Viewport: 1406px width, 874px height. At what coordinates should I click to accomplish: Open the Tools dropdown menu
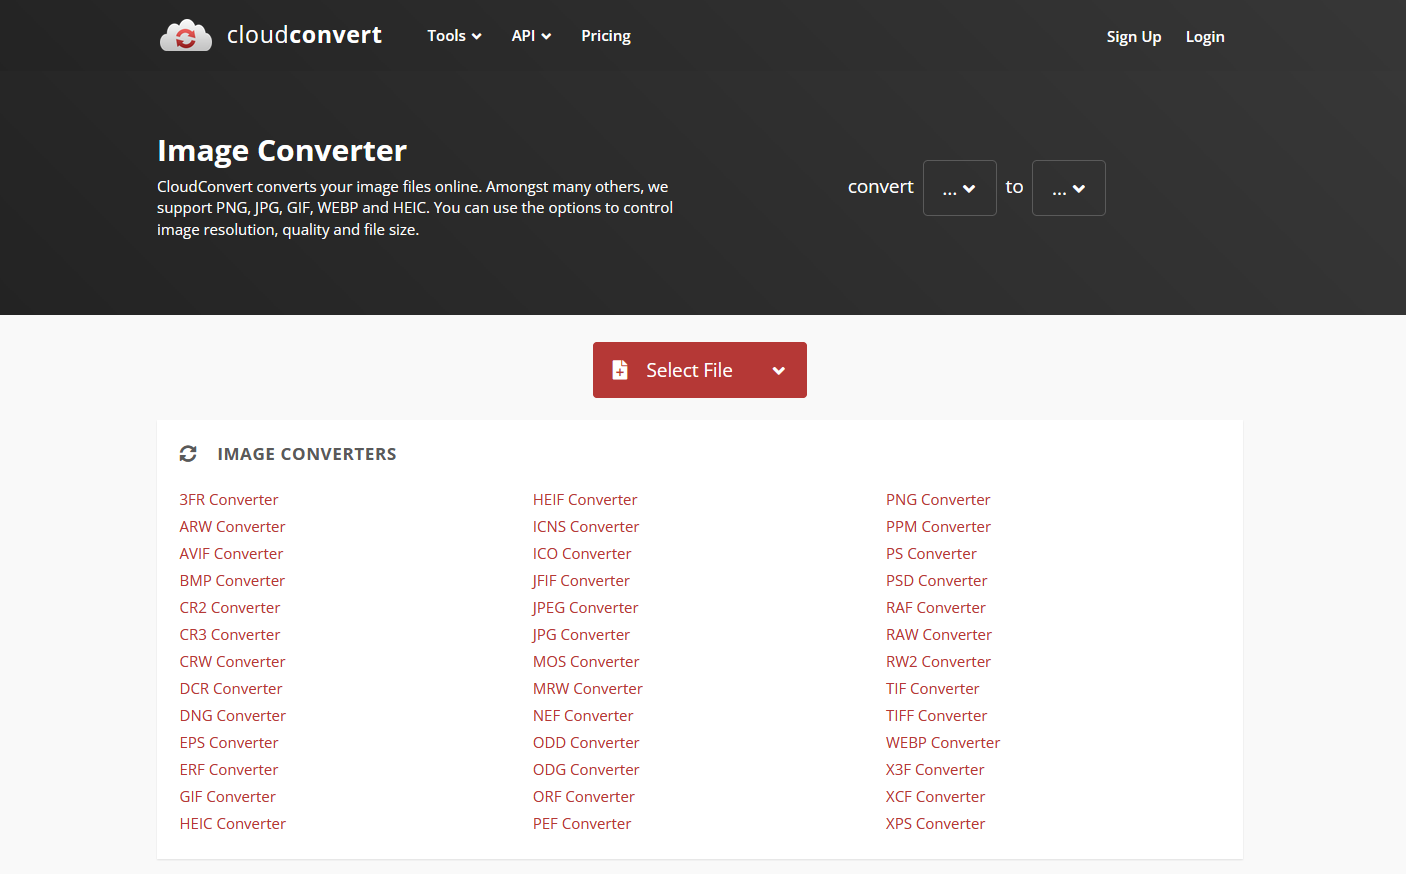coord(454,36)
